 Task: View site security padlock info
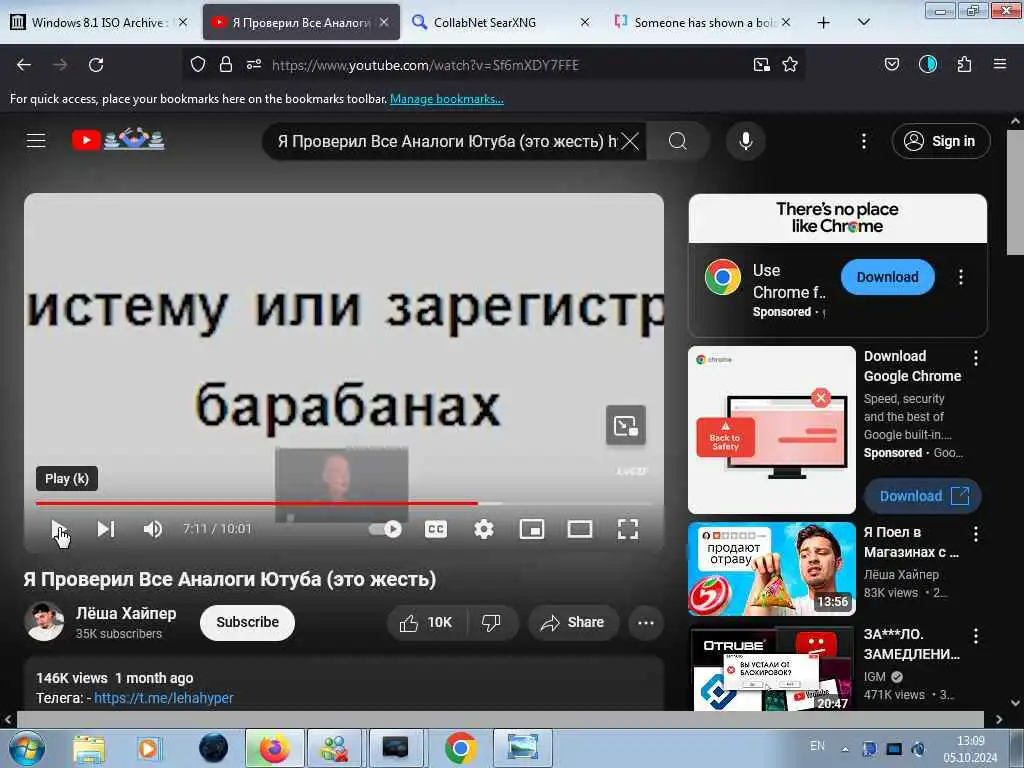coord(226,64)
